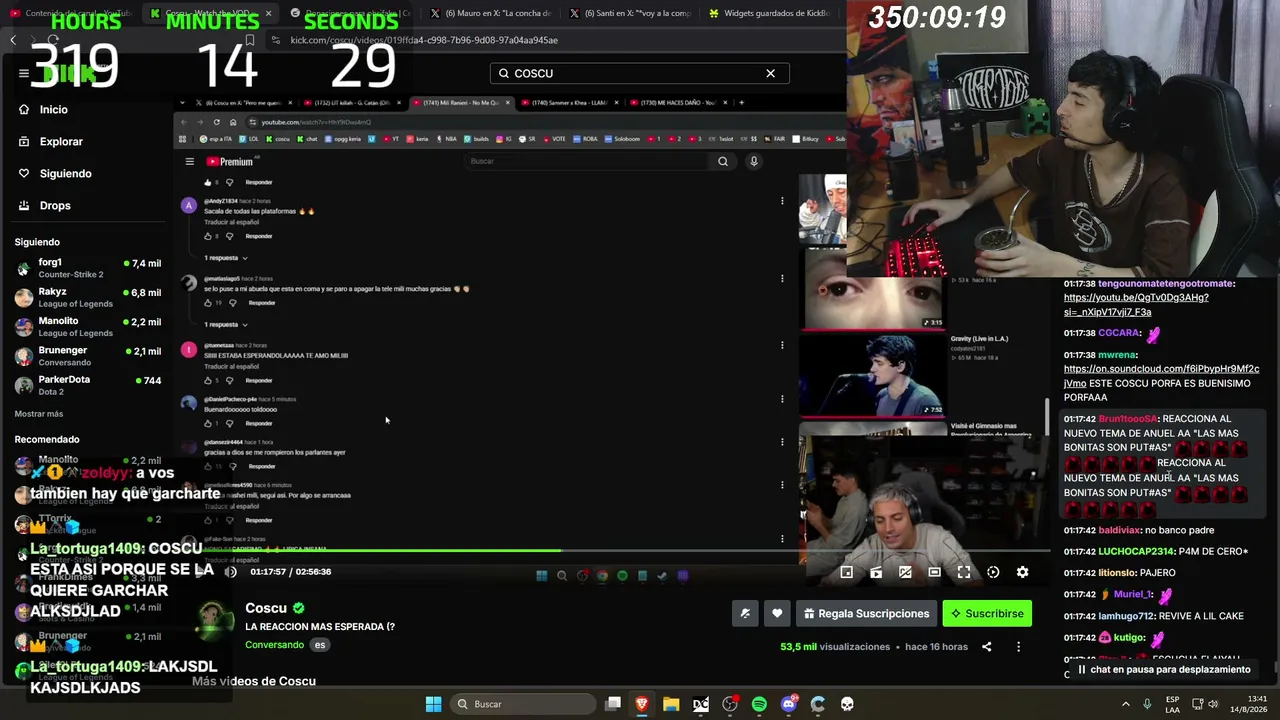Open the Kick sidebar hamburger menu
This screenshot has width=1280, height=720.
tap(24, 73)
